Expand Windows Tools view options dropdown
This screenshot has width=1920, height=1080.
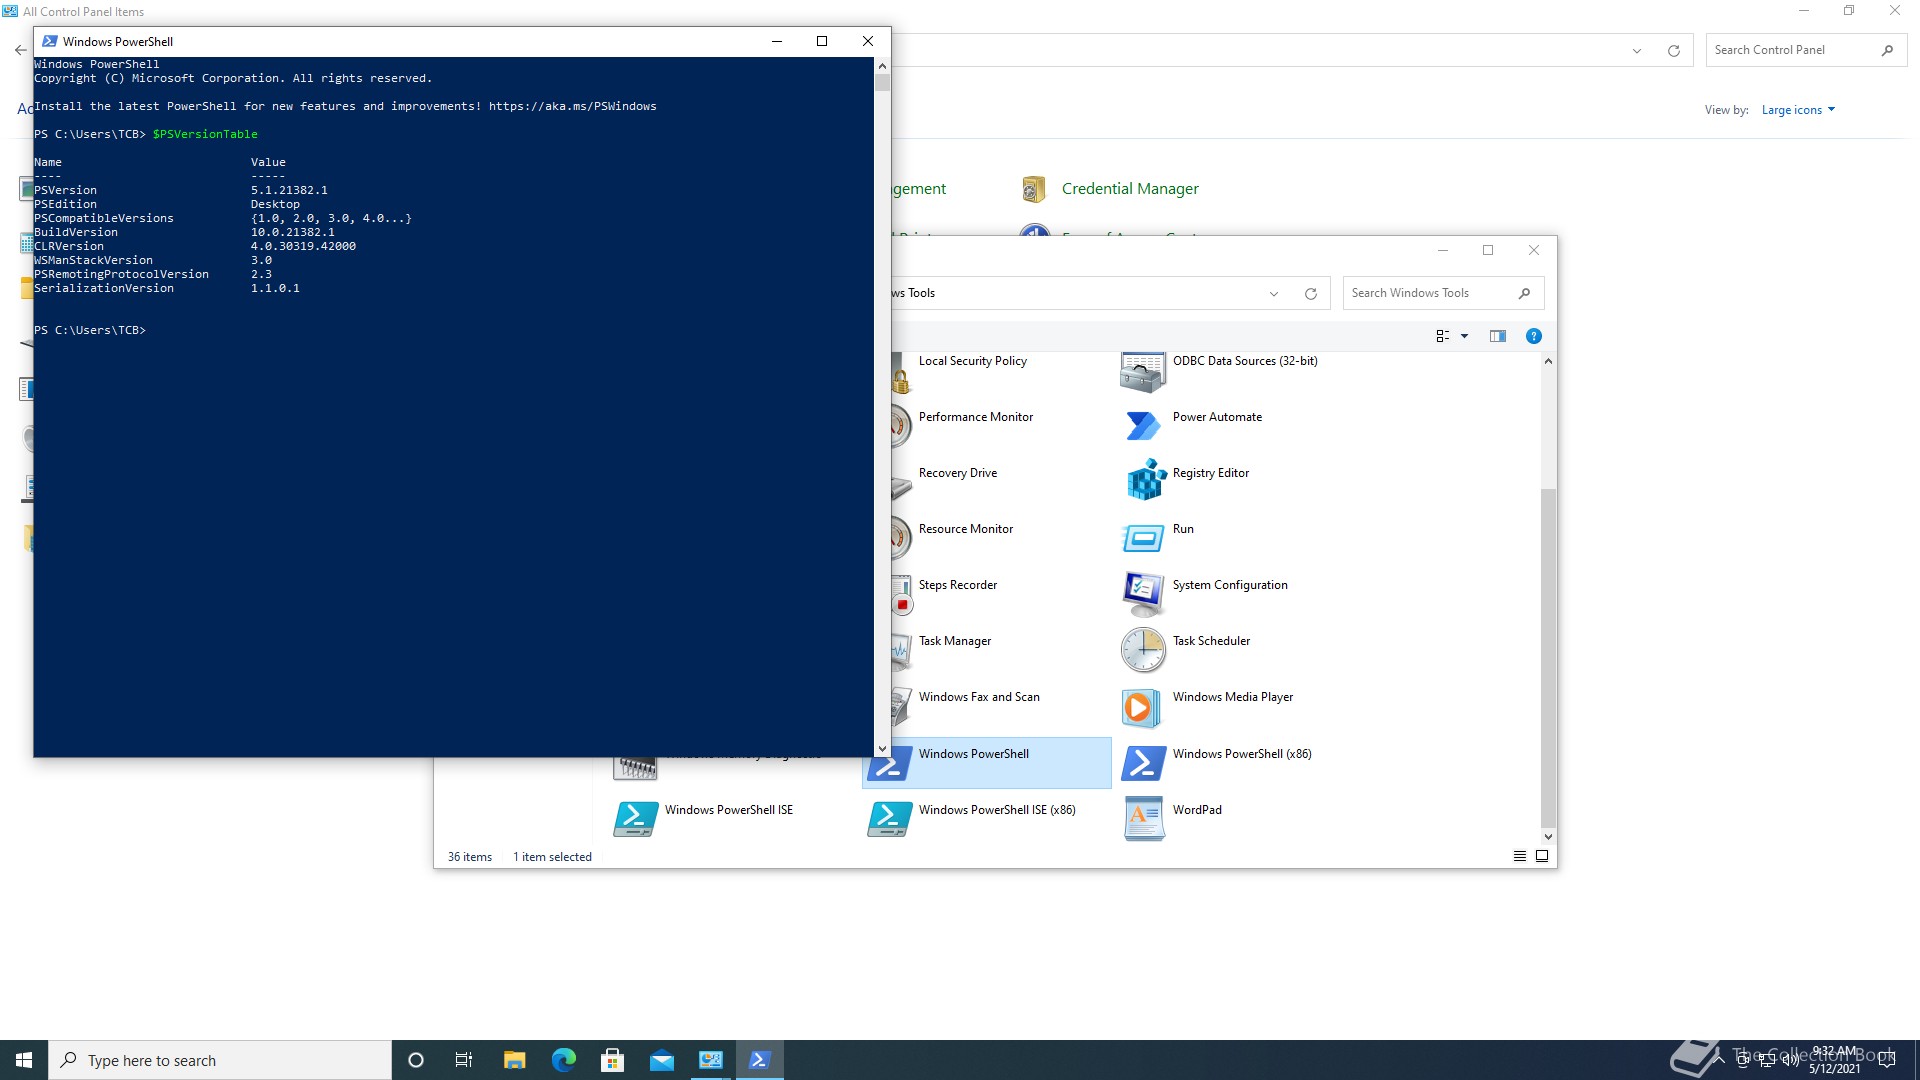click(1464, 336)
